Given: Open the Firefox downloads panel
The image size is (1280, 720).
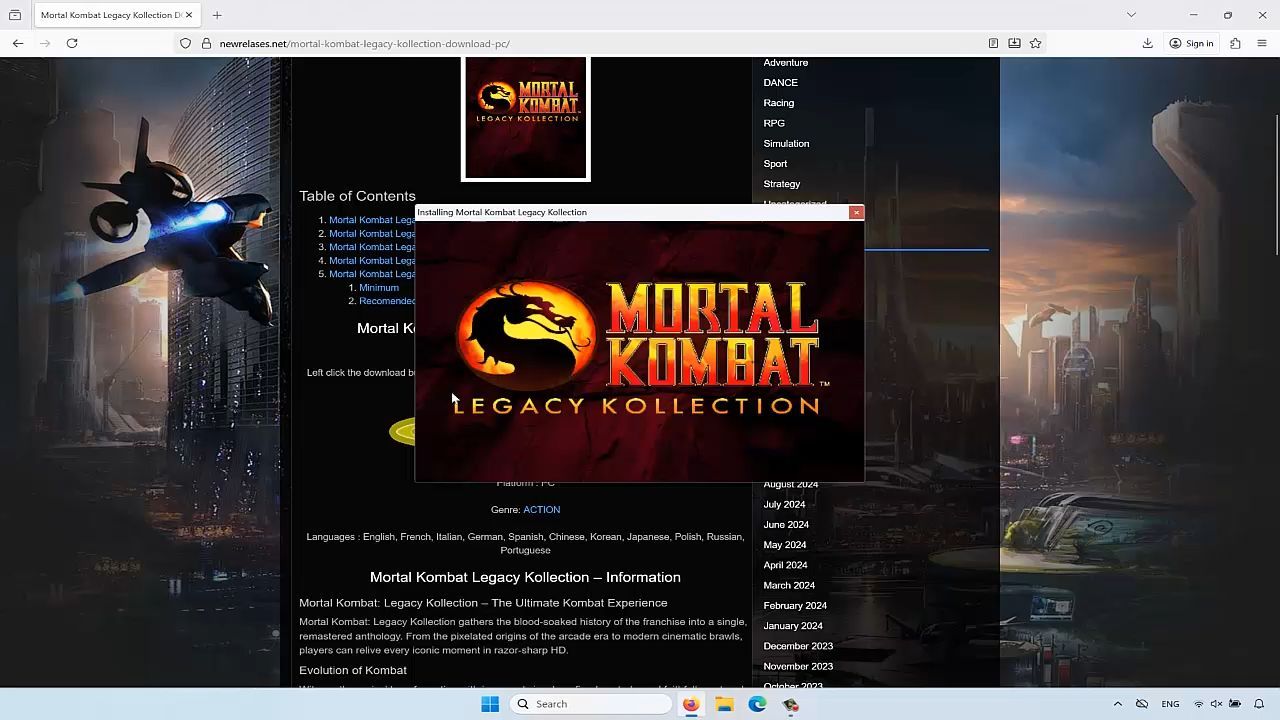Looking at the screenshot, I should (x=1147, y=43).
